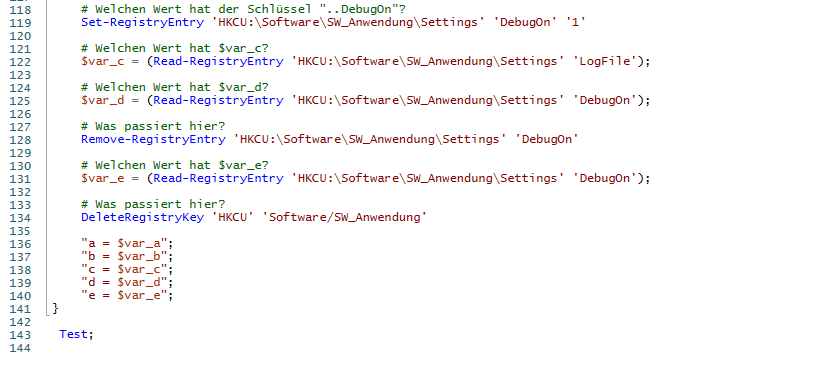This screenshot has height=365, width=829.
Task: Click the Test call on line 143
Action: 73,334
